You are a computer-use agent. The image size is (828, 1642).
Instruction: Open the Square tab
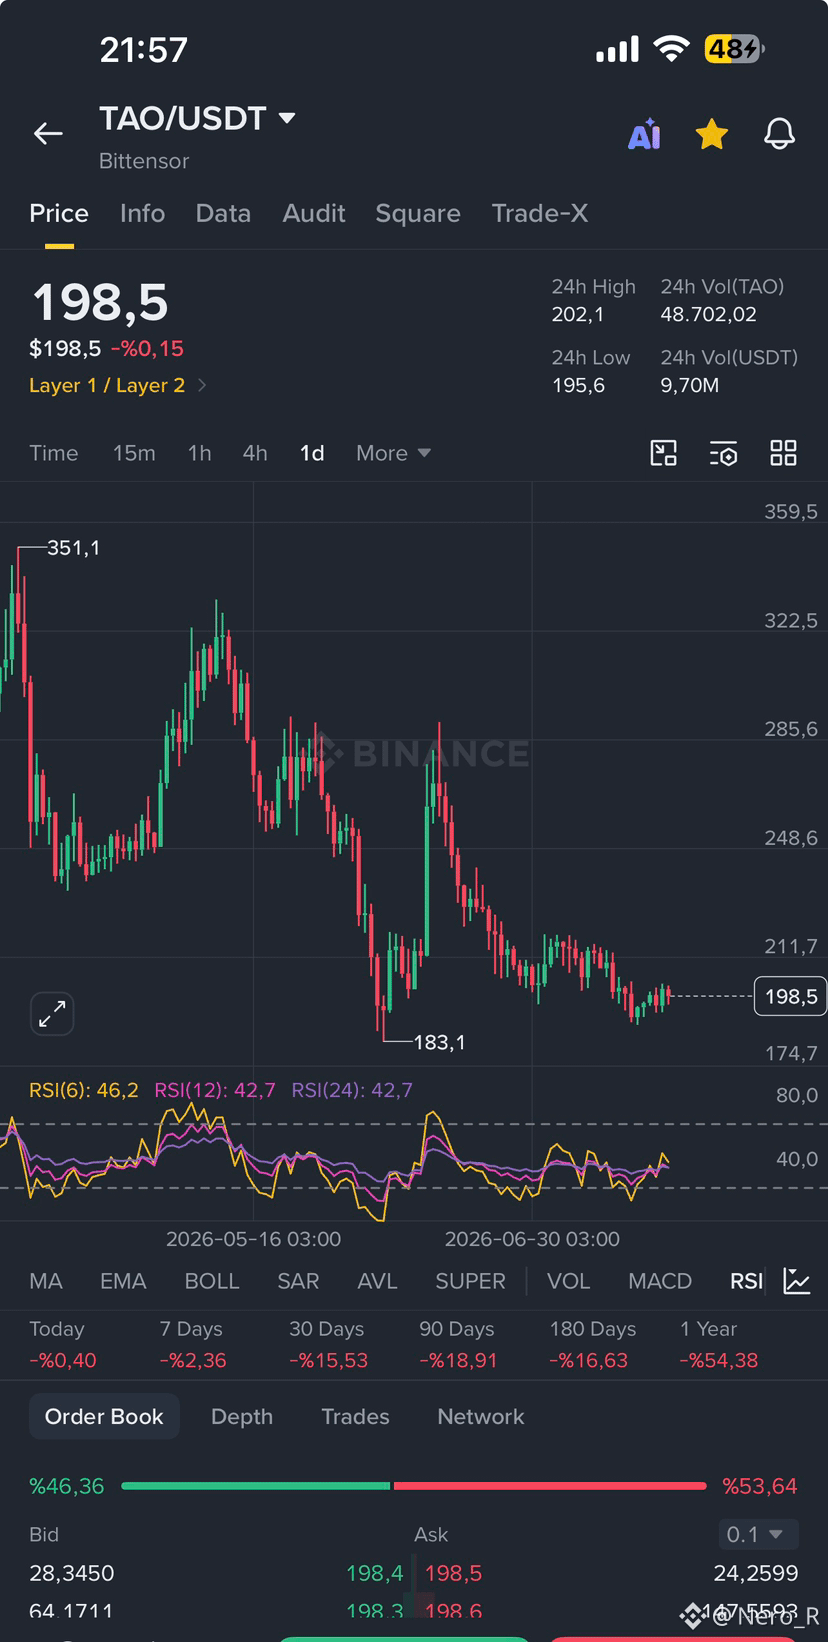click(418, 213)
